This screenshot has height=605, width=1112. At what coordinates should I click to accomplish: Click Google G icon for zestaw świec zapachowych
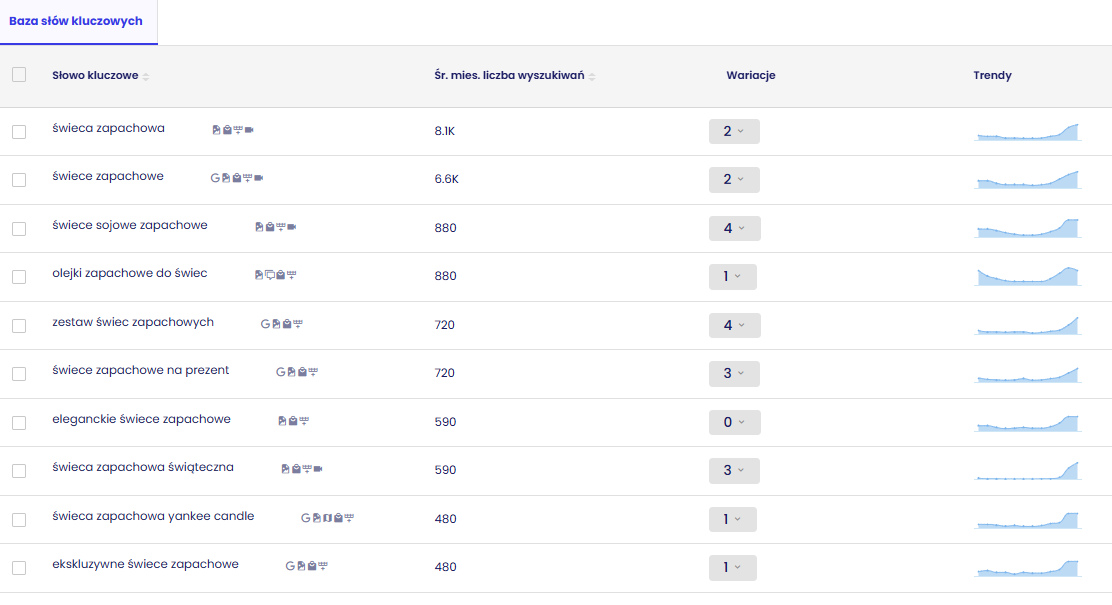(x=265, y=324)
